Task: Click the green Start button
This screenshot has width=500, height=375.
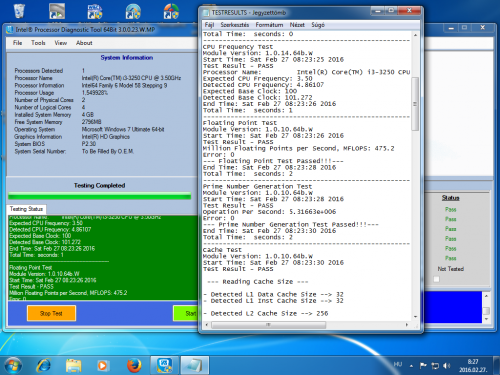Action: pyautogui.click(x=186, y=313)
